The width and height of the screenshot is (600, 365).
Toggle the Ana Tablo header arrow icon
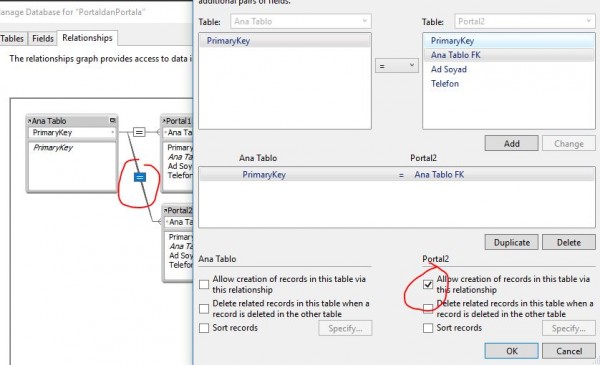coord(29,121)
